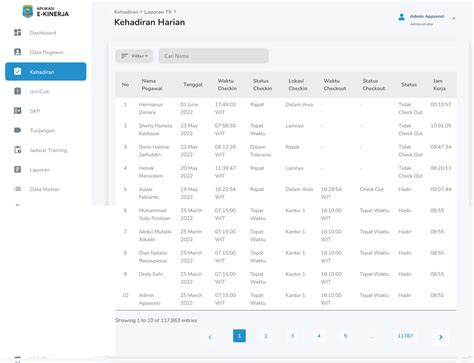Click the Data Pegawai person icon
The image size is (474, 363).
pyautogui.click(x=18, y=52)
